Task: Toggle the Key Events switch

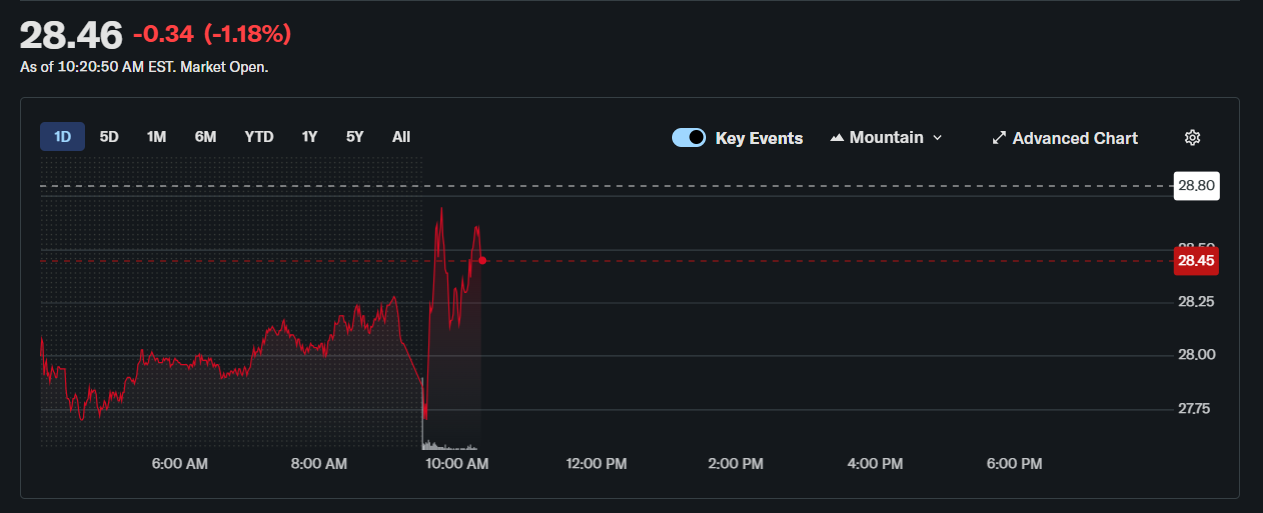Action: point(689,138)
